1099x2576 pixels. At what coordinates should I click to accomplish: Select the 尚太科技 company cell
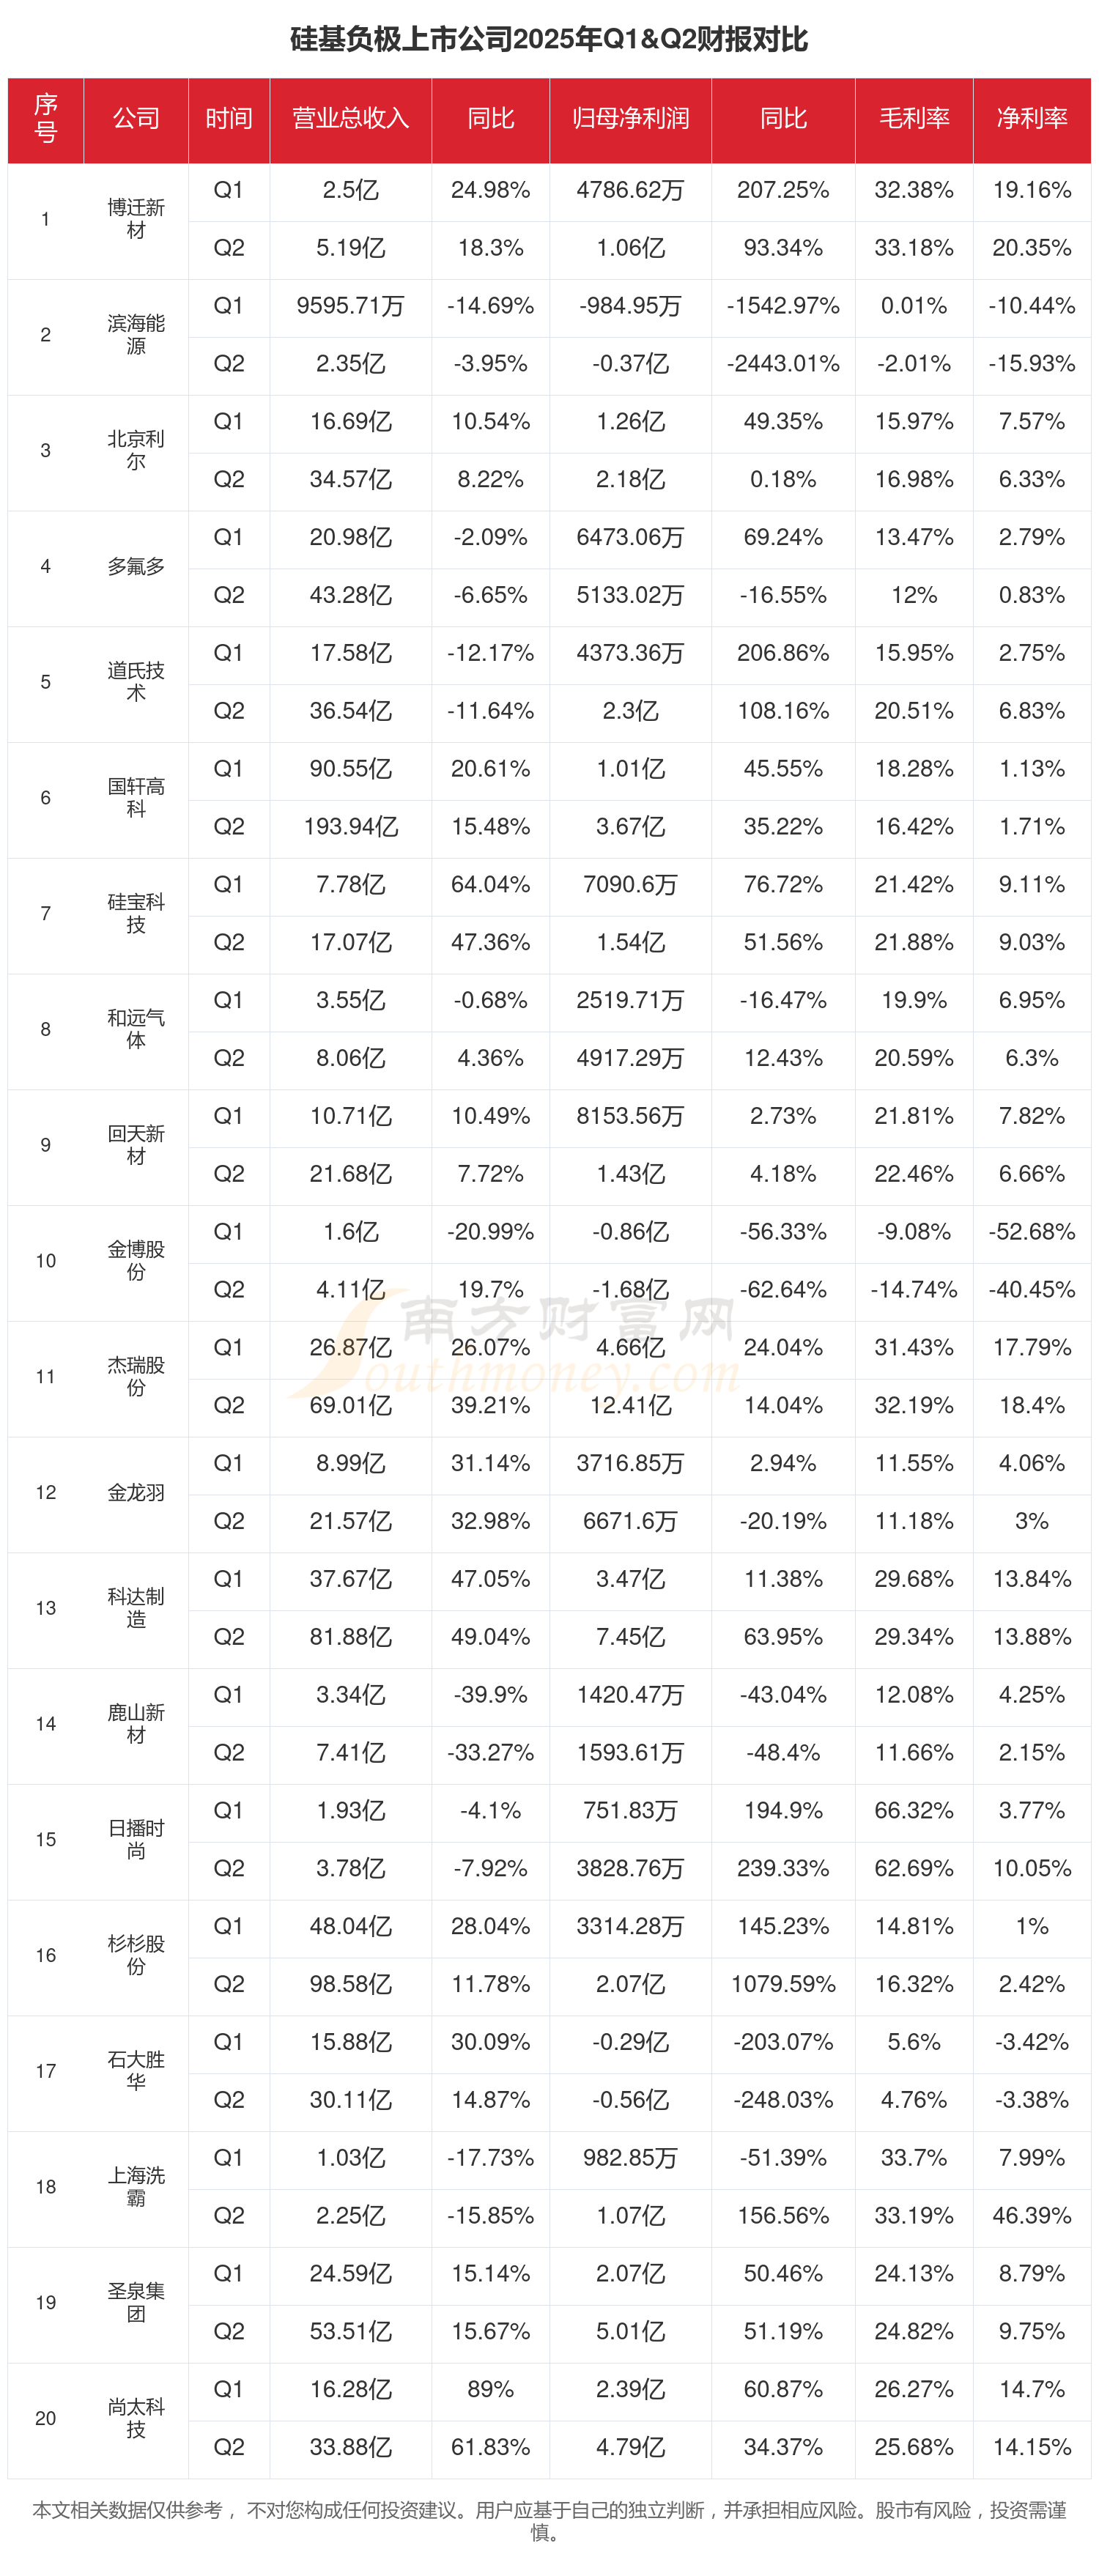point(136,2418)
